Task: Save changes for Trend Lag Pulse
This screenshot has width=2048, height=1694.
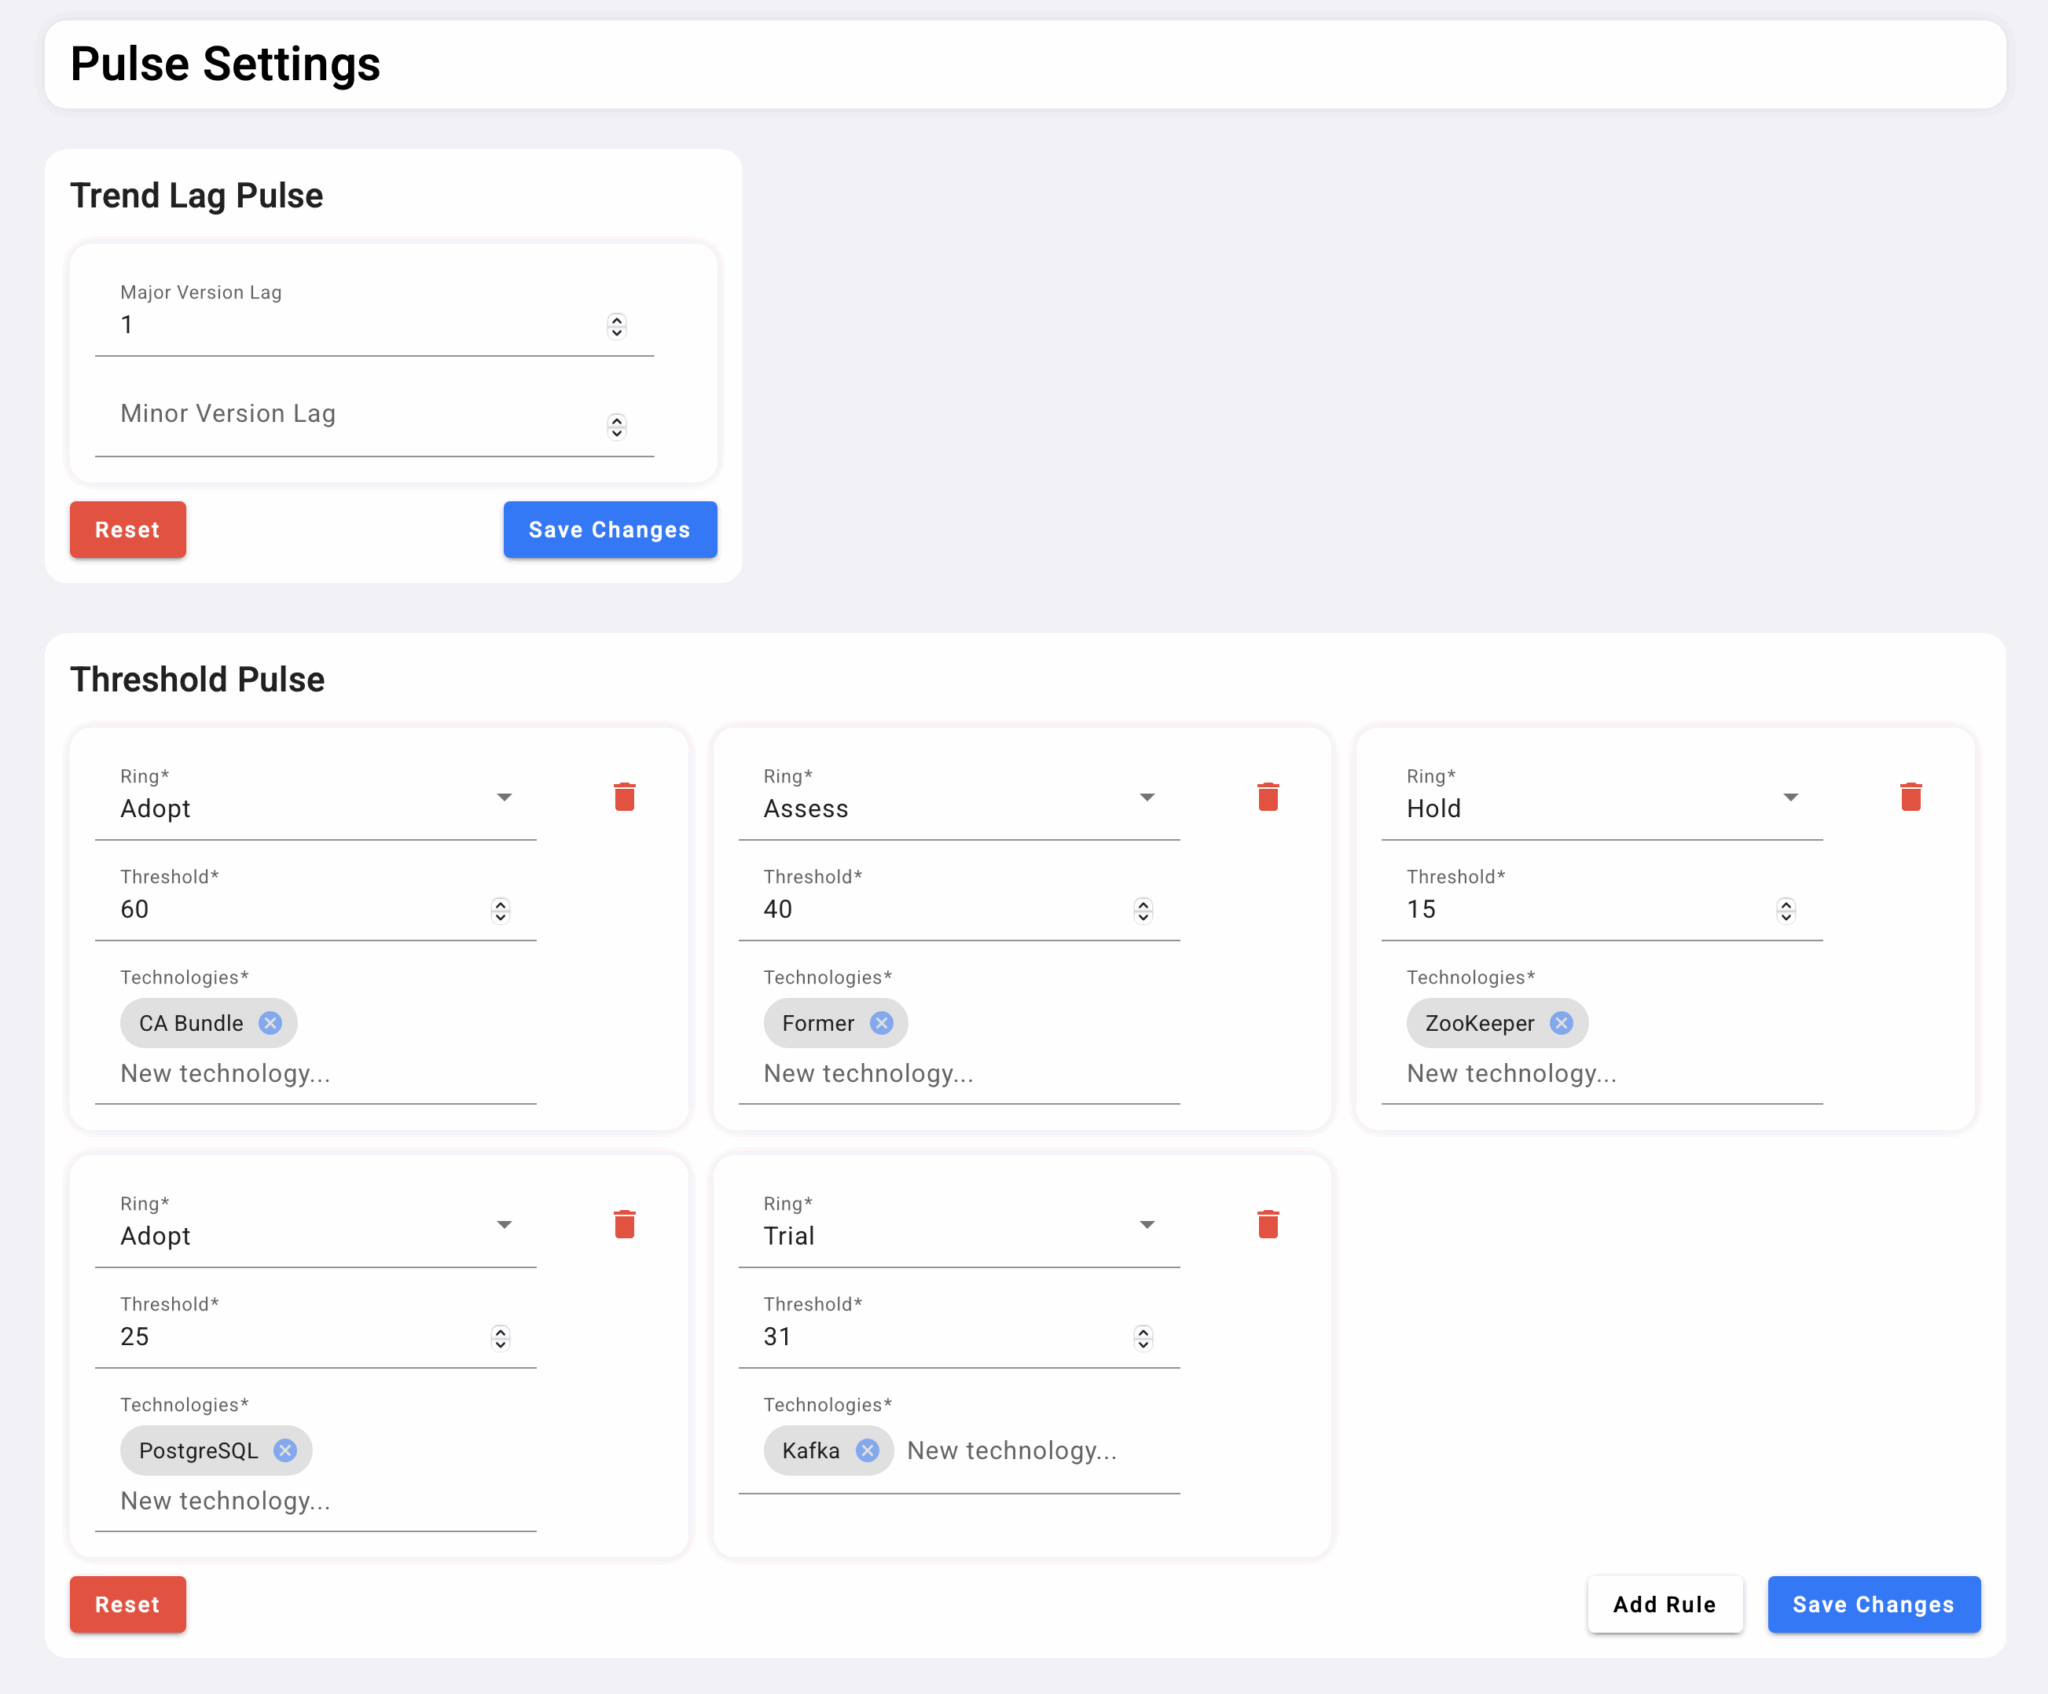Action: click(610, 530)
